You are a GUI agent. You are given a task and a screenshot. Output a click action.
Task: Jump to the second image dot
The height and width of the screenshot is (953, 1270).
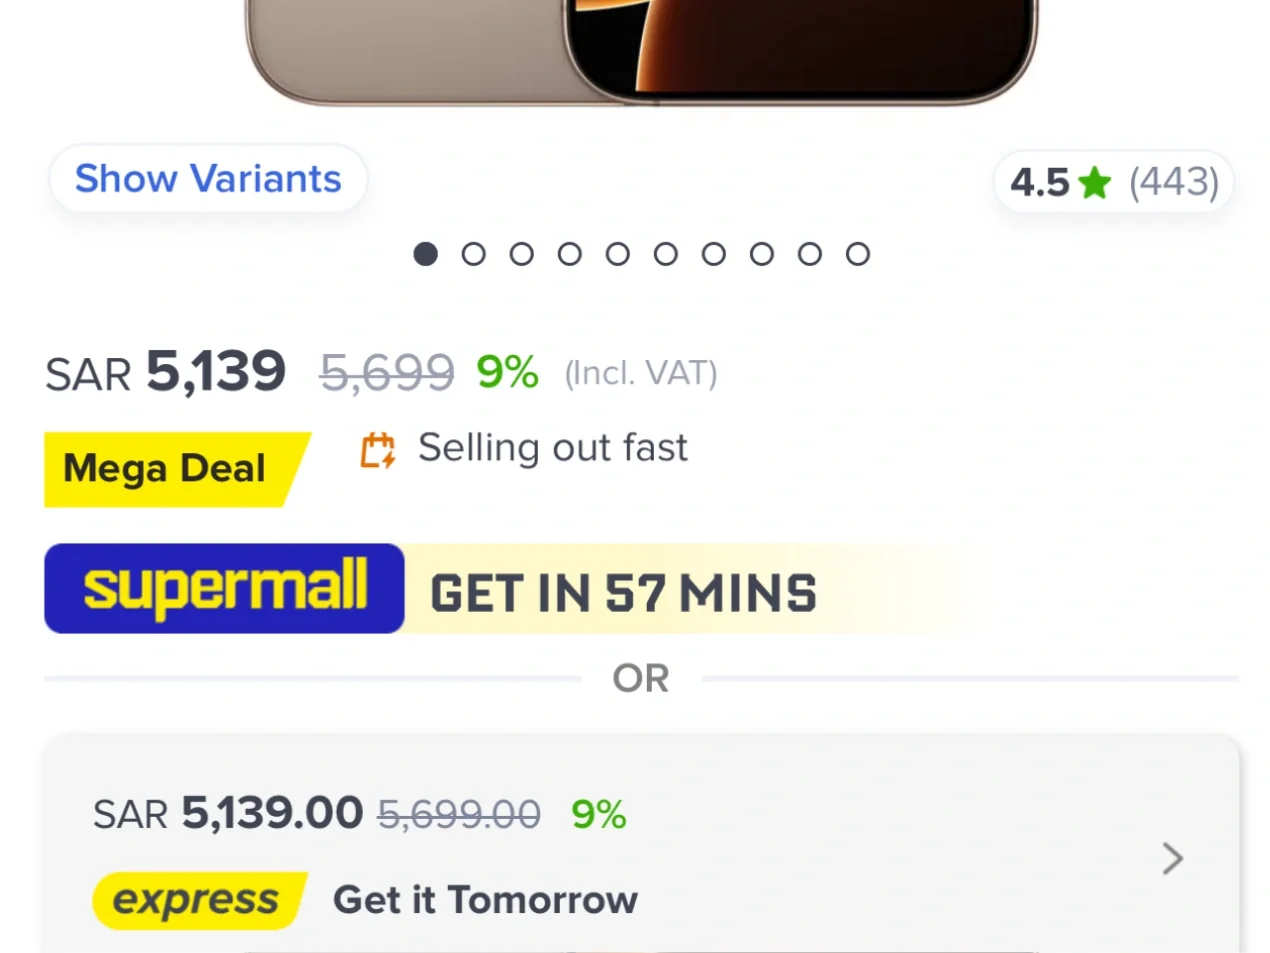pos(473,254)
